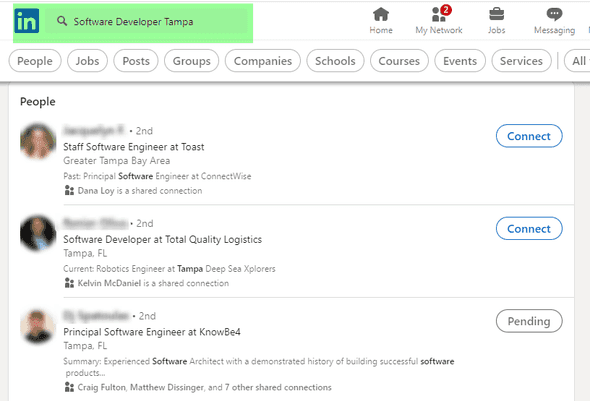Click the search magnifier icon
Viewport: 590px width, 401px height.
pyautogui.click(x=62, y=21)
